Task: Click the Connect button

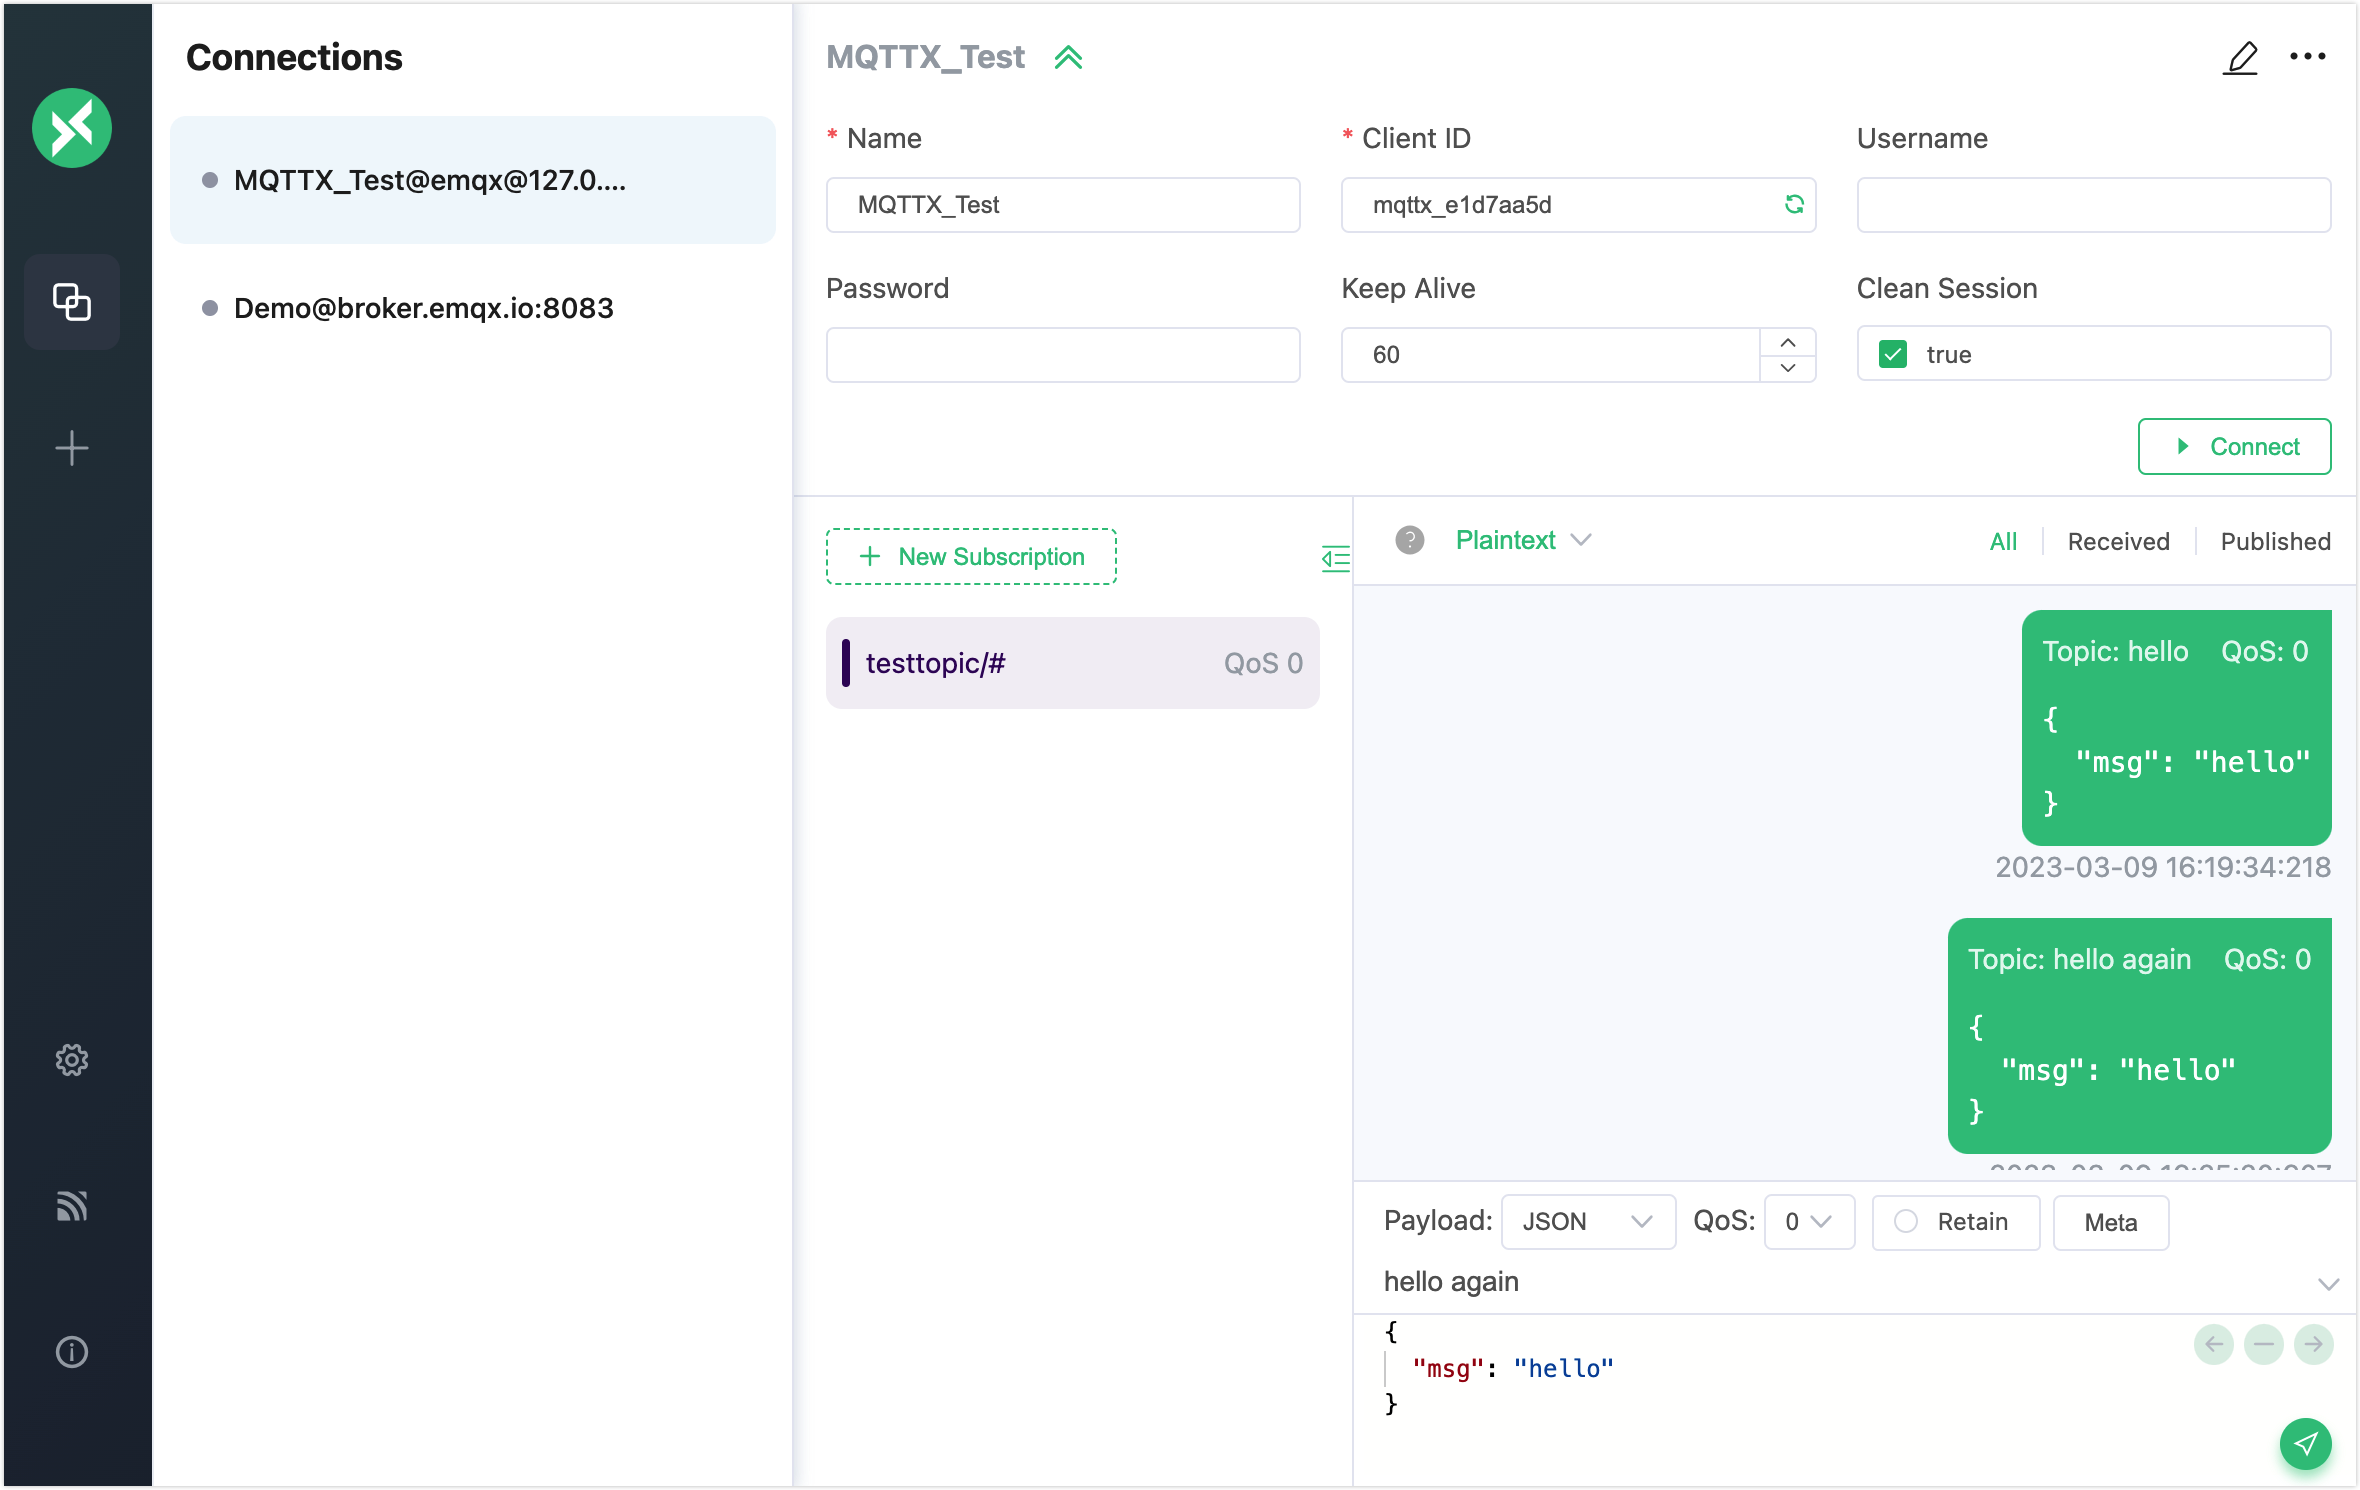Action: [x=2233, y=446]
